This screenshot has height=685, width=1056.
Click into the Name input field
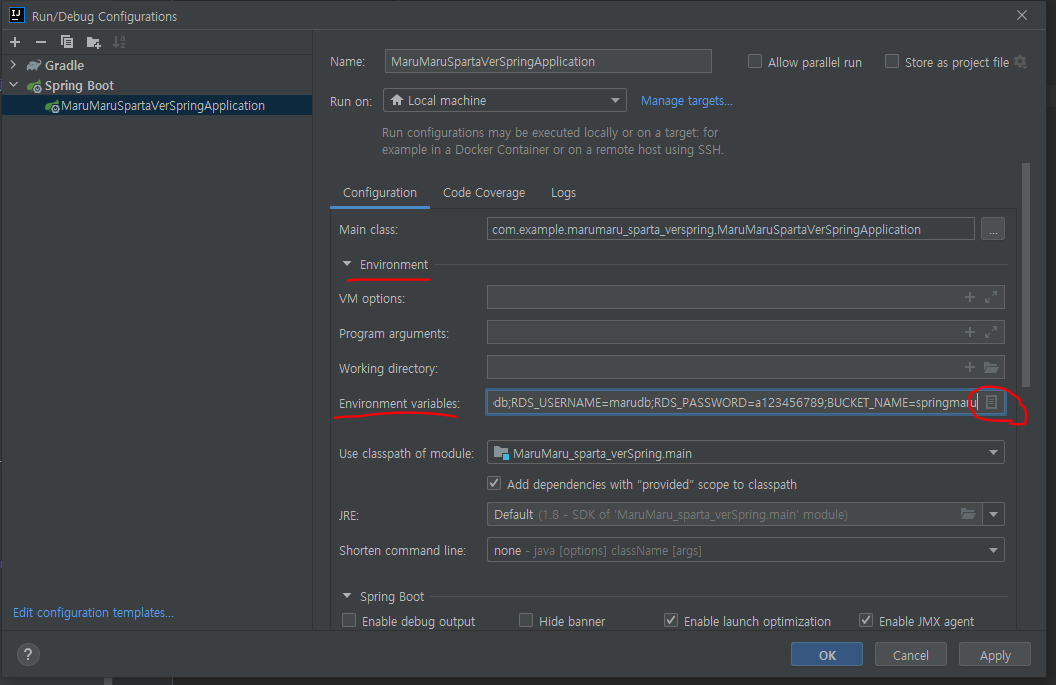(x=548, y=61)
